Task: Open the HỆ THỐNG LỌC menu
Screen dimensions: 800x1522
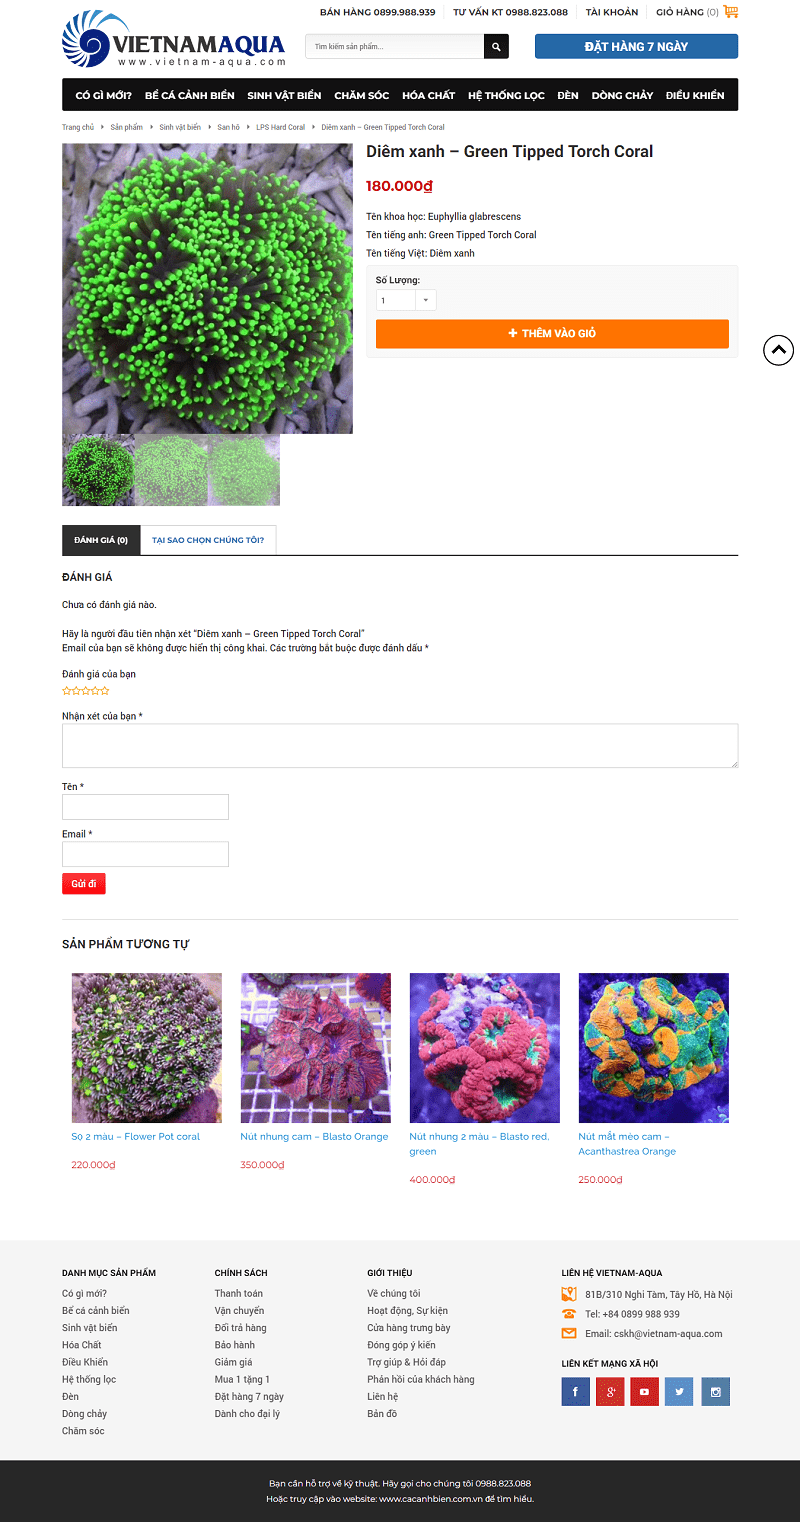Action: point(506,95)
